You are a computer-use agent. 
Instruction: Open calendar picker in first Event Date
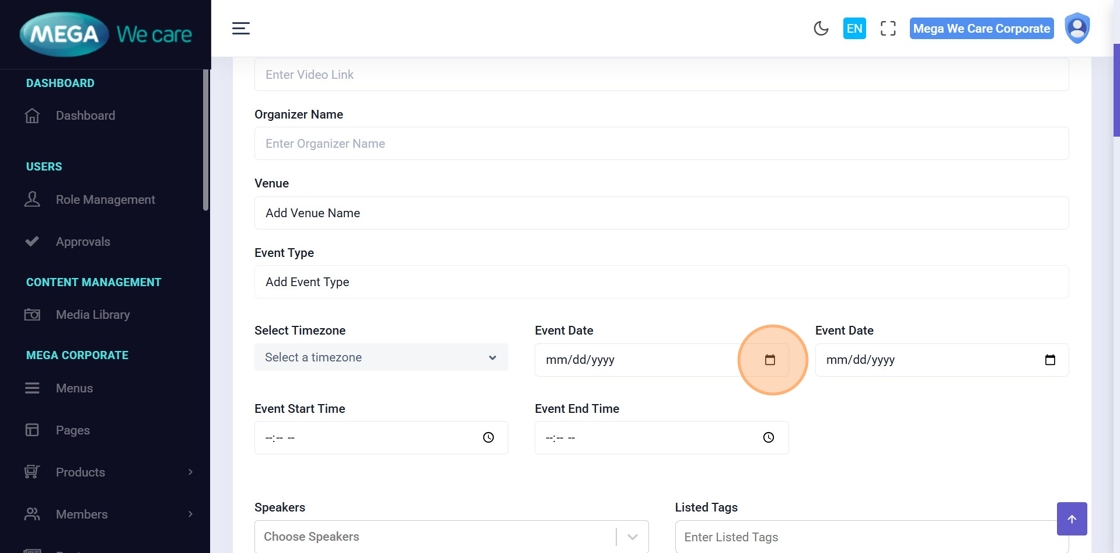coord(770,360)
